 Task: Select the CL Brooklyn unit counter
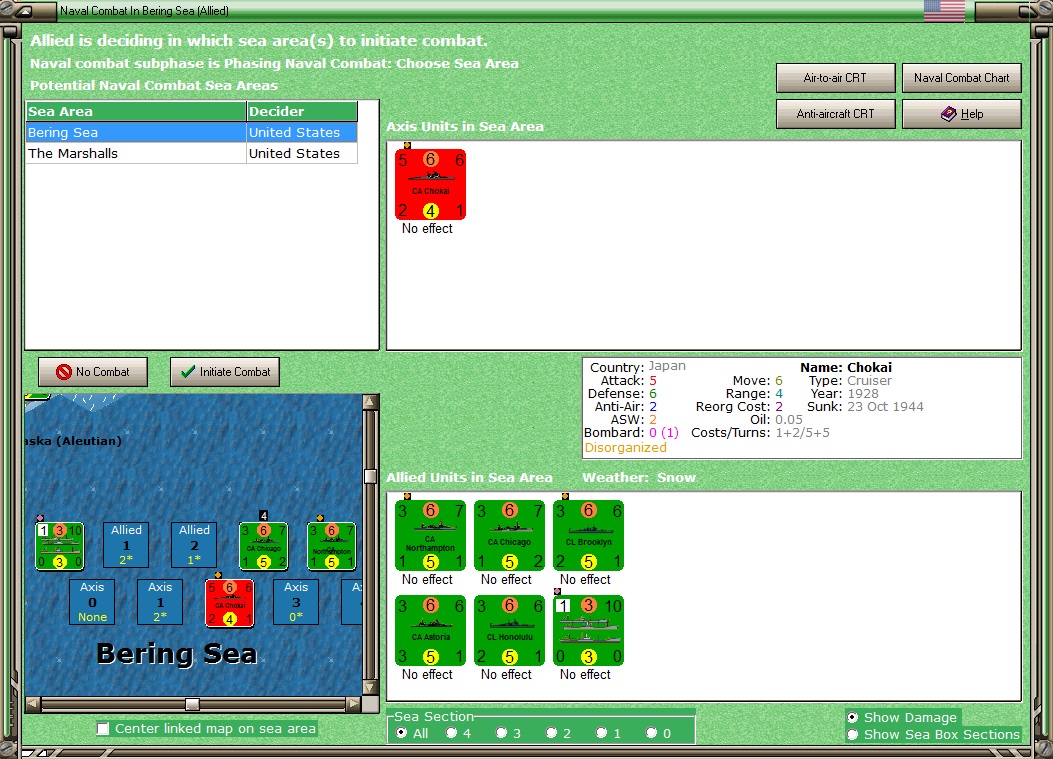coord(588,535)
